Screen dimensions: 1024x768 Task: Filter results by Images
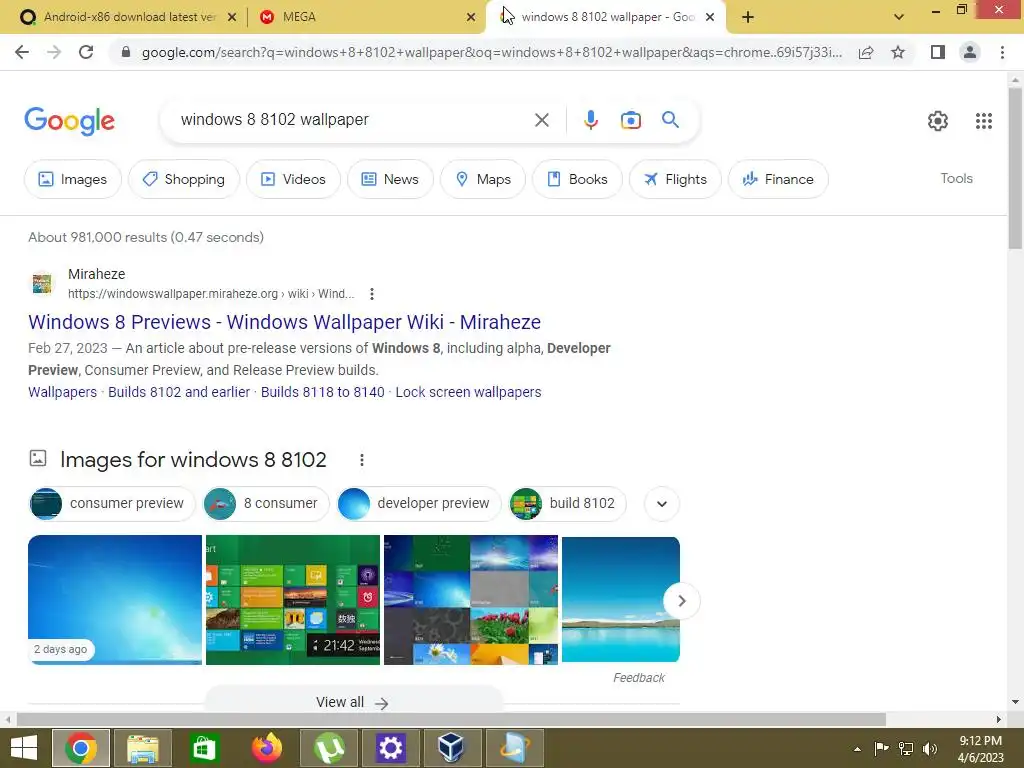coord(72,179)
